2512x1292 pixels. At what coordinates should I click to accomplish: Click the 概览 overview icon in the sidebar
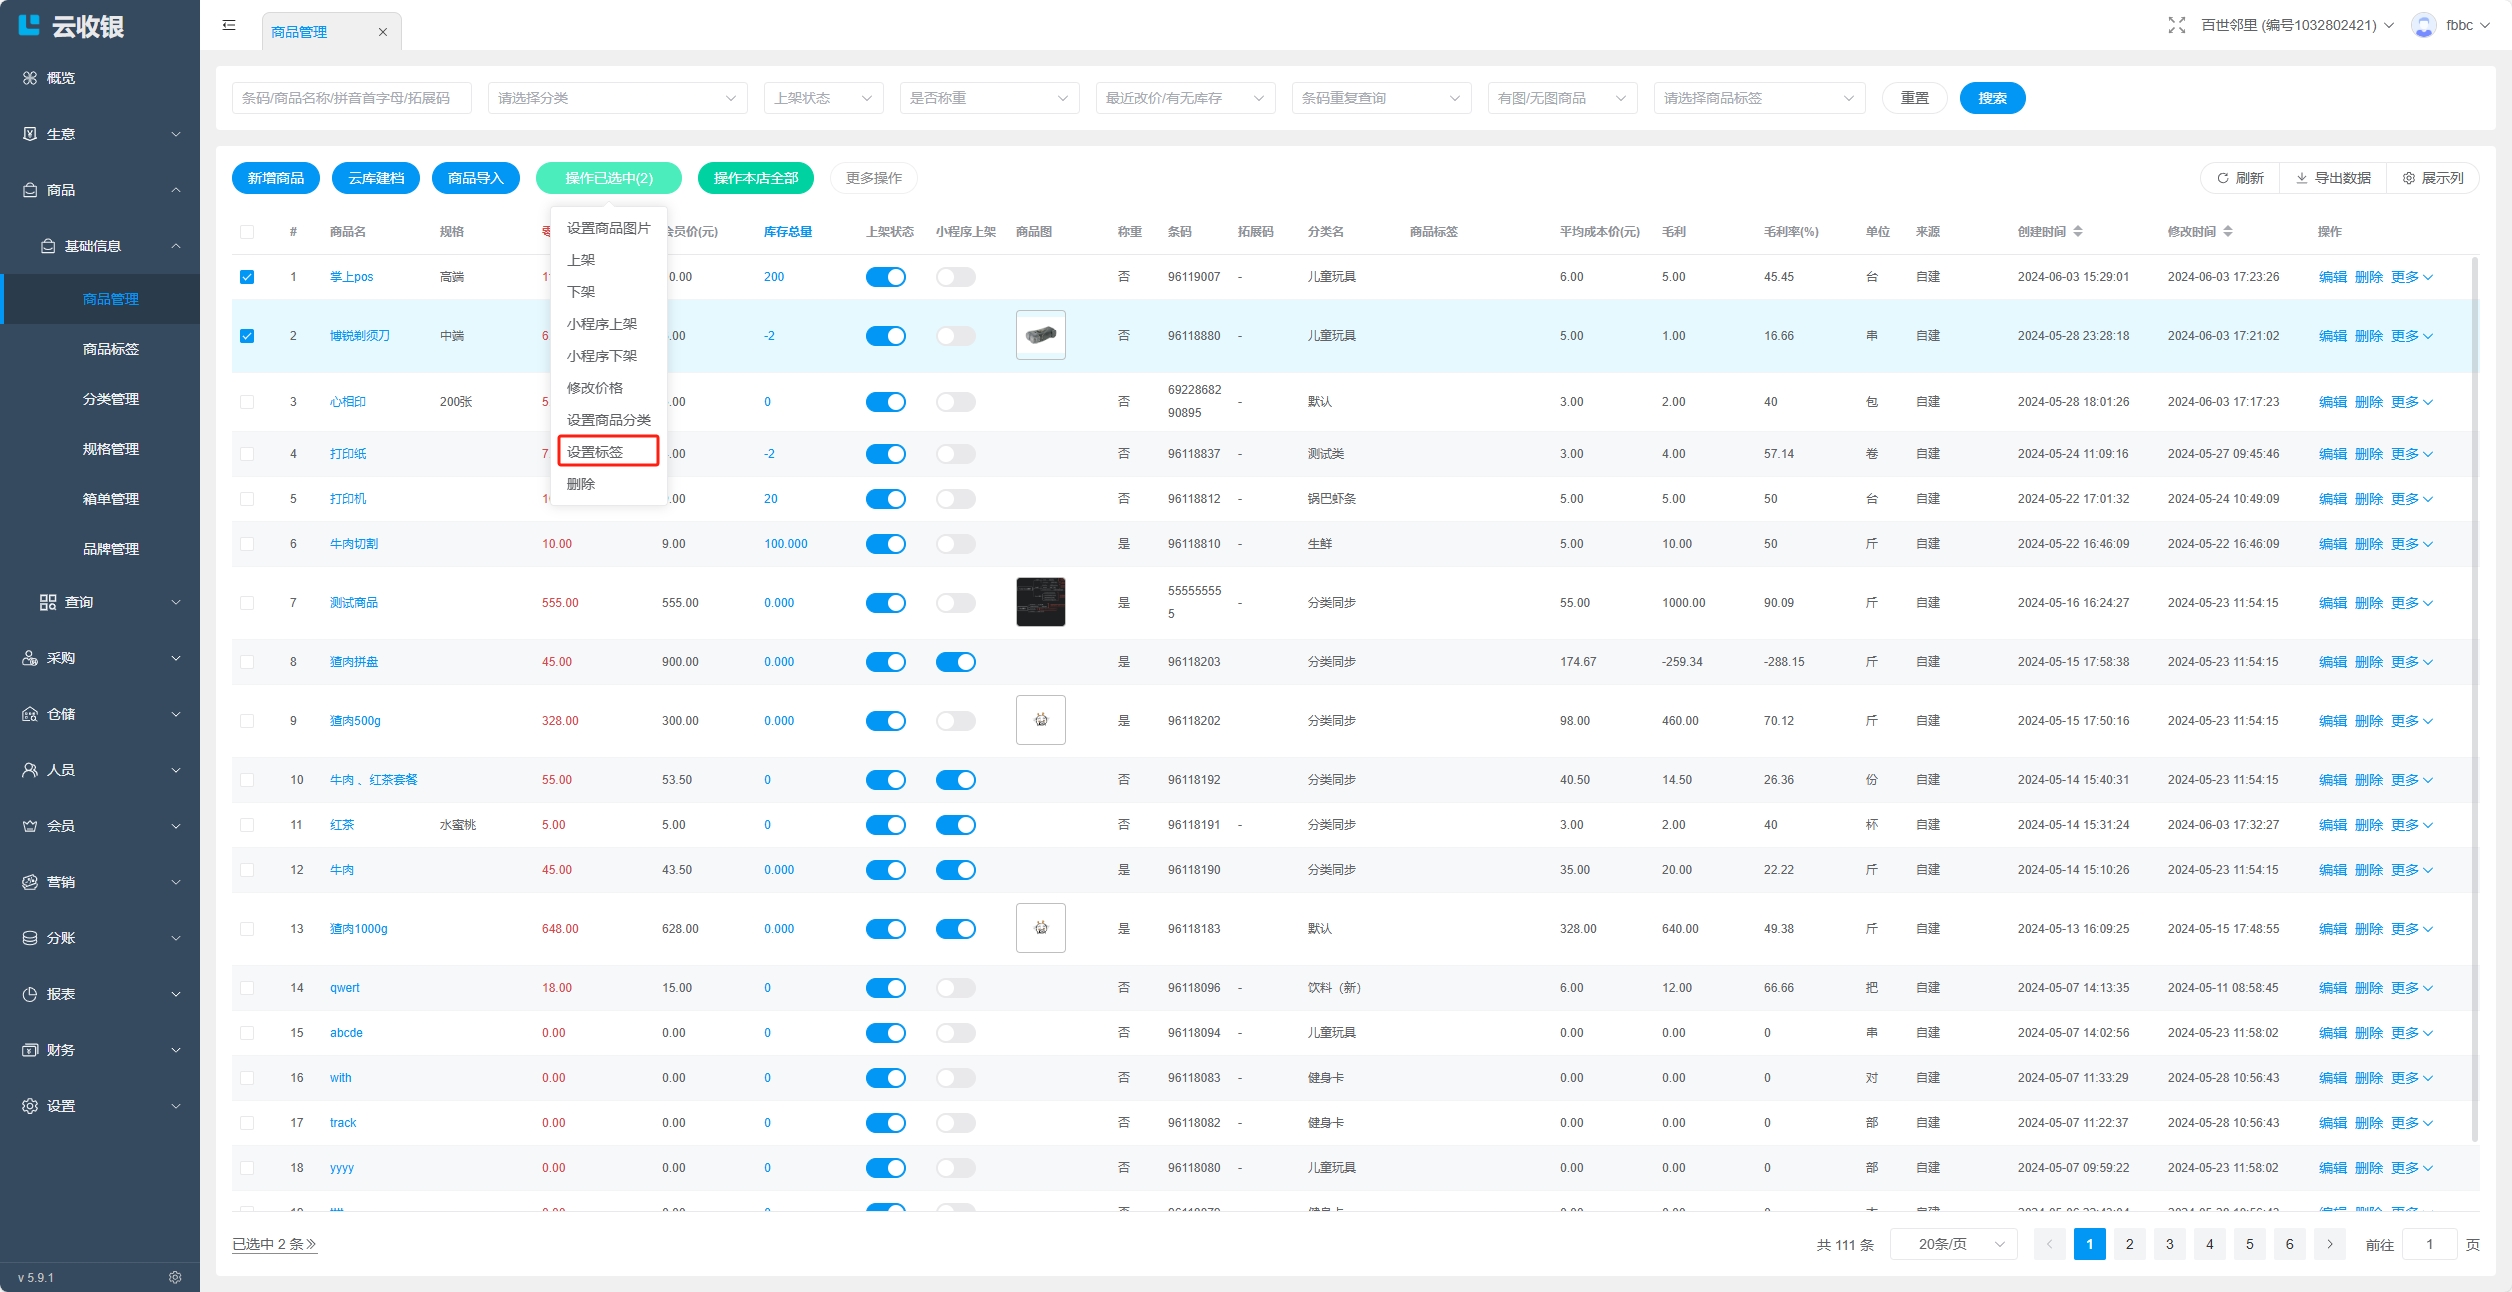[x=30, y=78]
